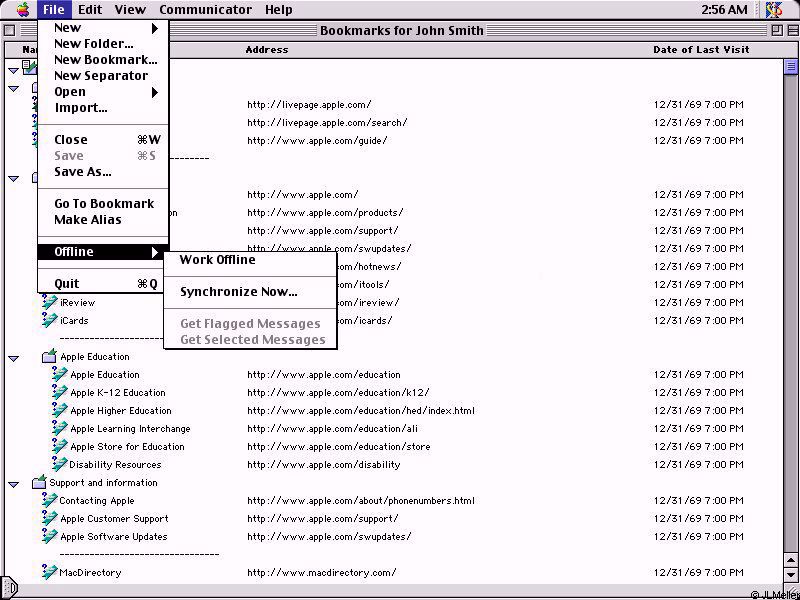The height and width of the screenshot is (600, 800).
Task: Collapse the Support and information folder triangle
Action: pyautogui.click(x=14, y=484)
